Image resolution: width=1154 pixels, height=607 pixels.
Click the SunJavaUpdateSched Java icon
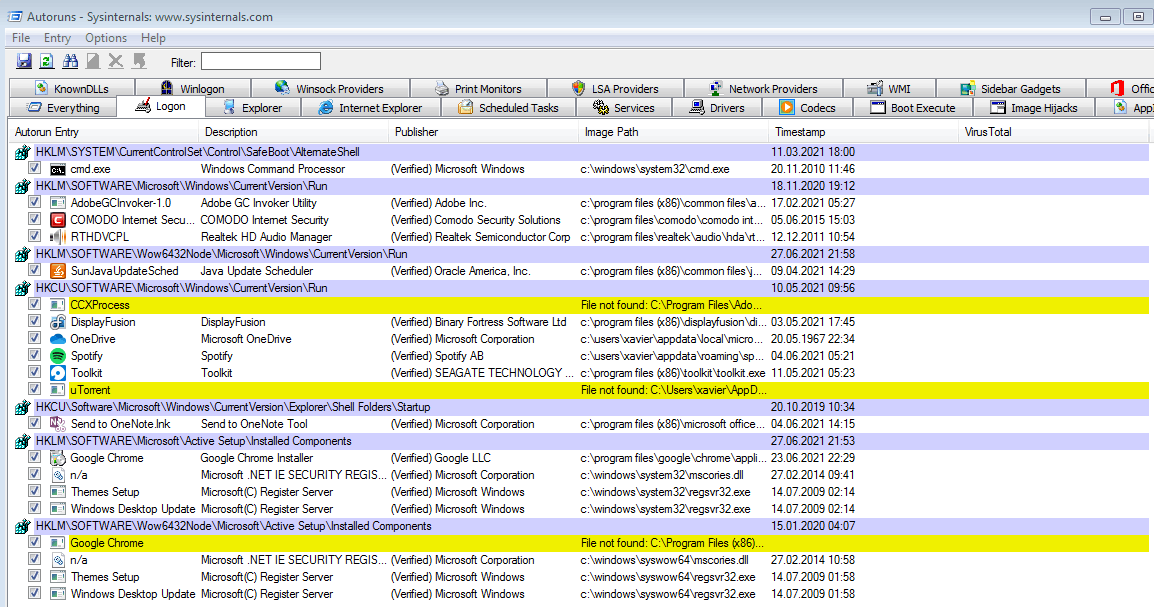pyautogui.click(x=57, y=271)
